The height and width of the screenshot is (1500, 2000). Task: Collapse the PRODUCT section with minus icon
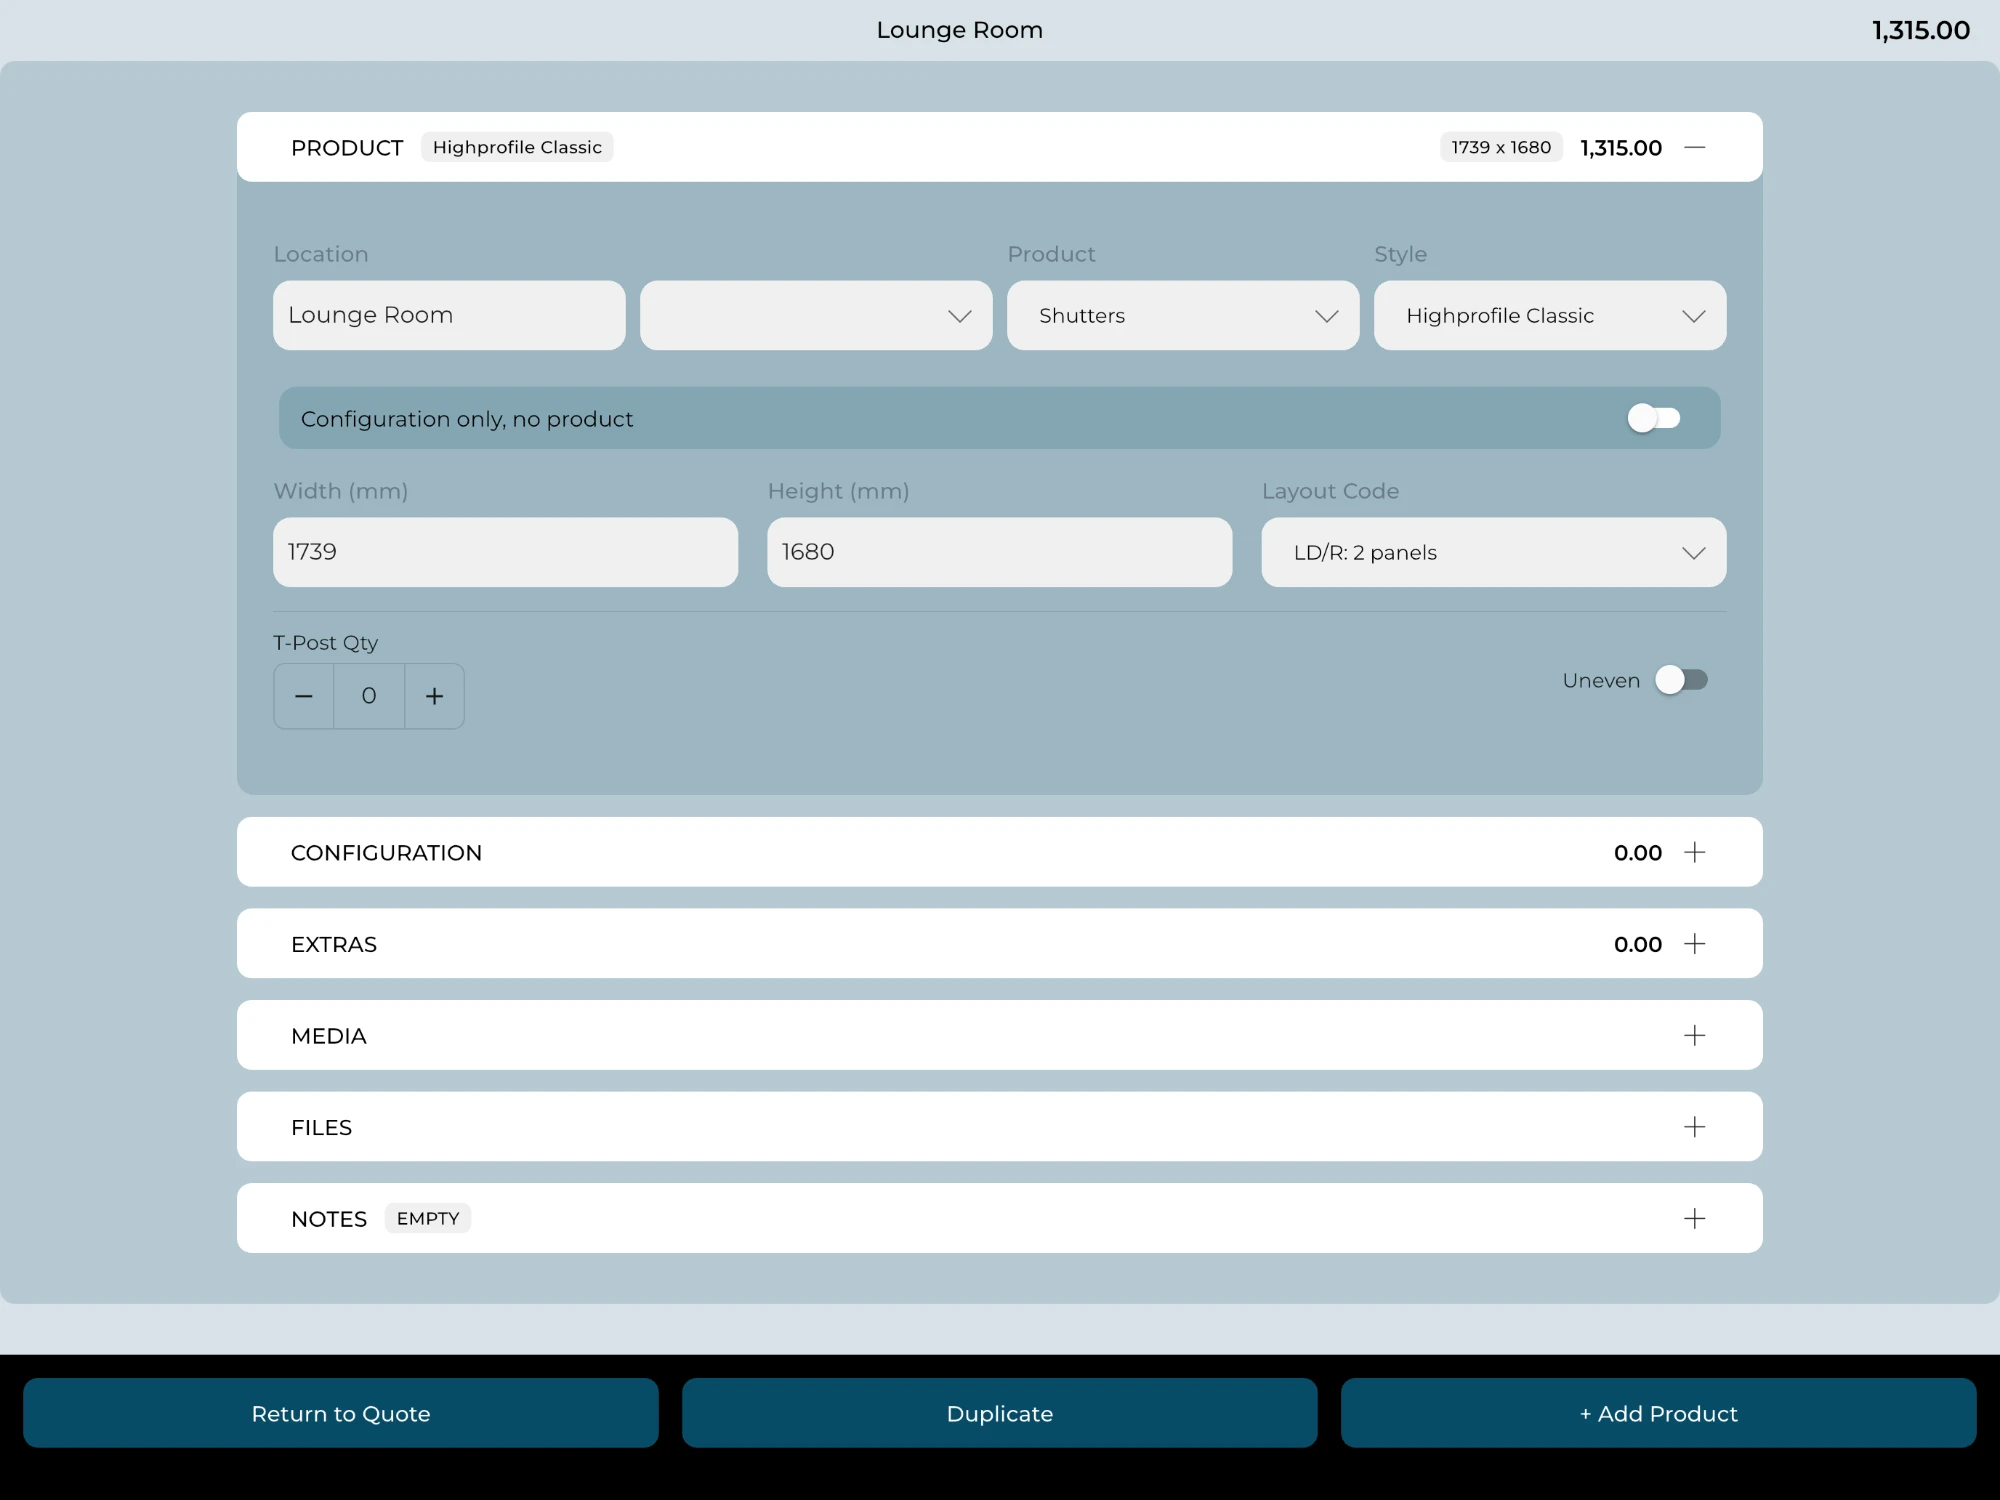[1694, 147]
